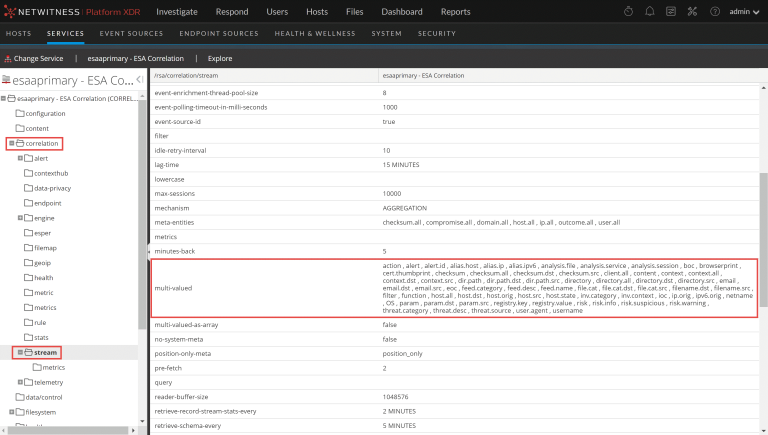The width and height of the screenshot is (768, 435).
Task: Click the data-privacy folder icon
Action: (28, 188)
